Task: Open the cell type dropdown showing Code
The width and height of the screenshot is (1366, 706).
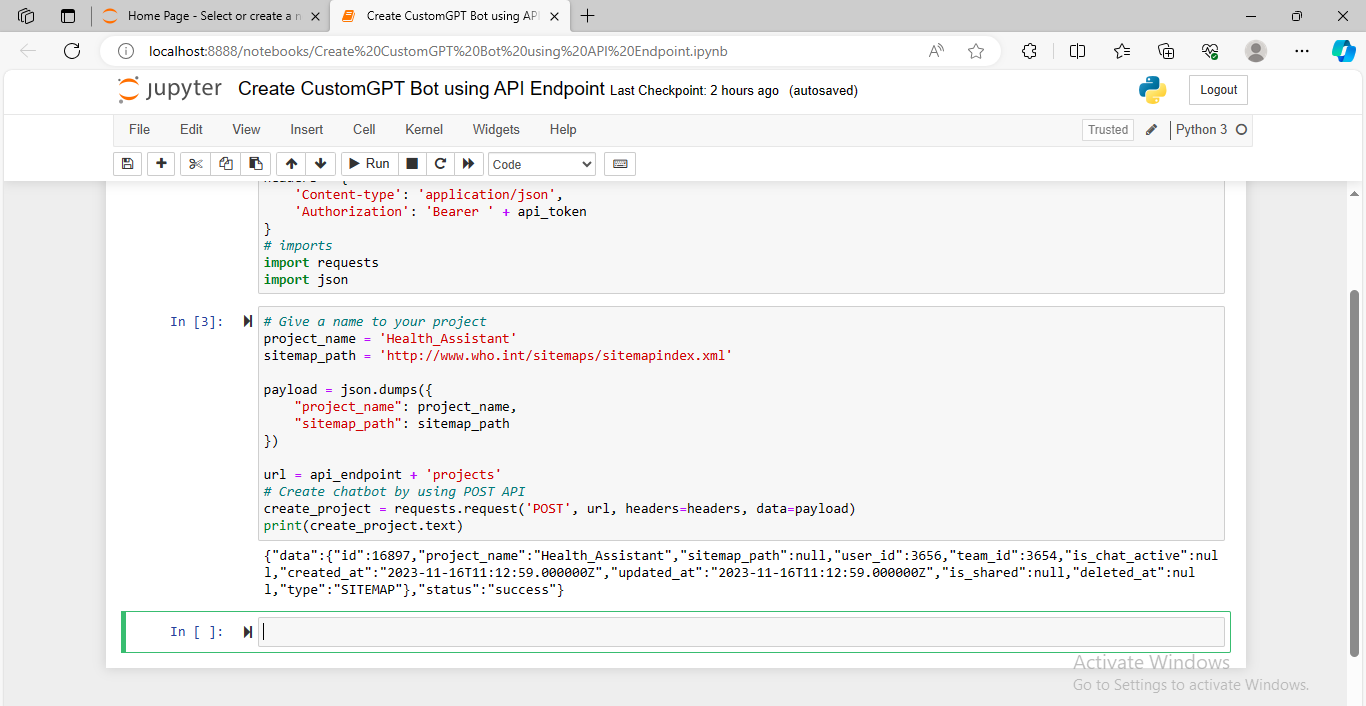Action: click(541, 163)
